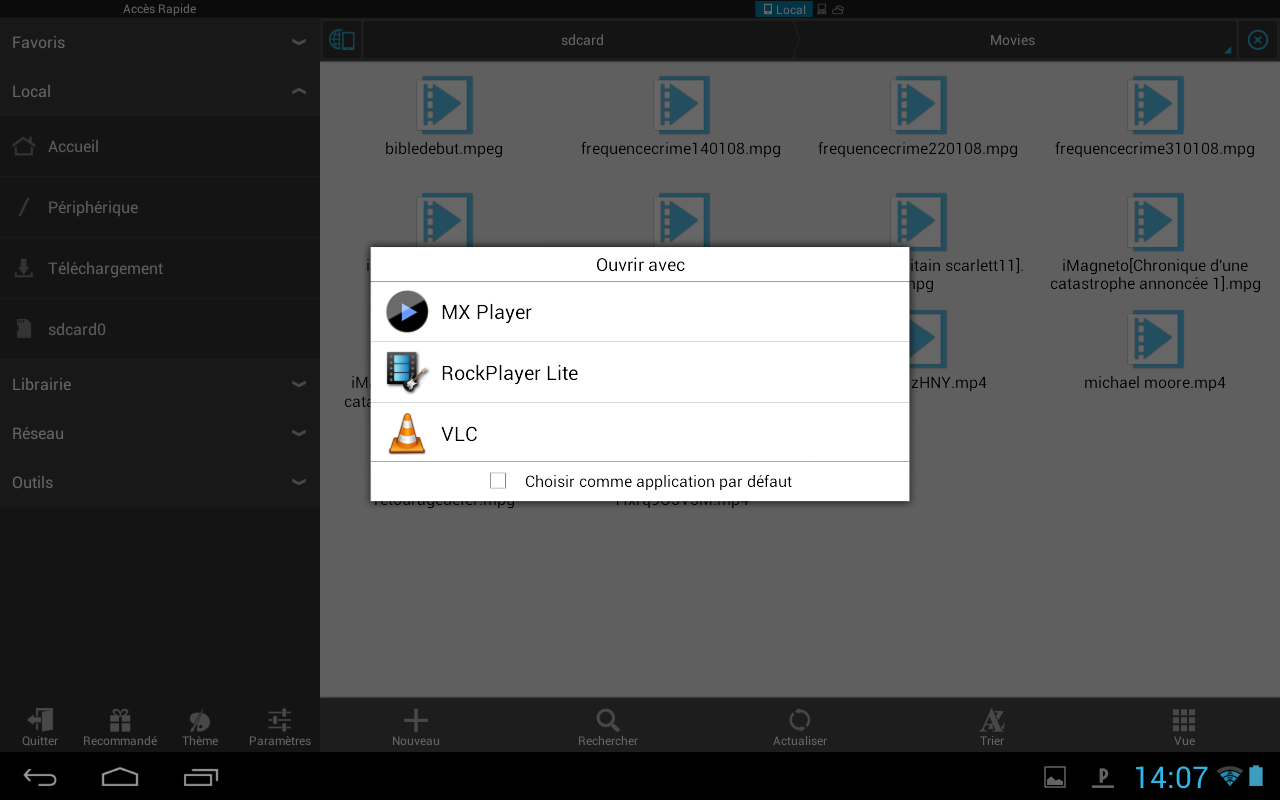The width and height of the screenshot is (1280, 800).
Task: Click the Accueil home icon
Action: tap(23, 146)
